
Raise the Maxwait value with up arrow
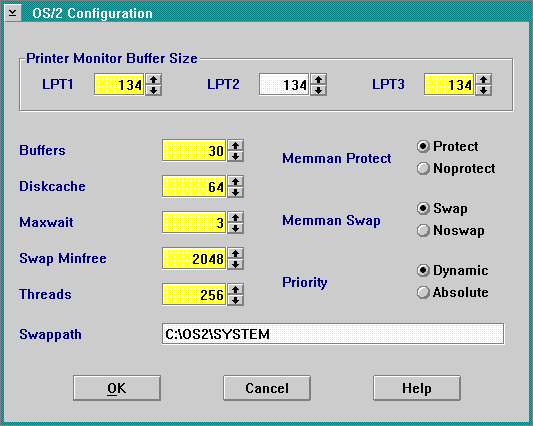pos(235,217)
